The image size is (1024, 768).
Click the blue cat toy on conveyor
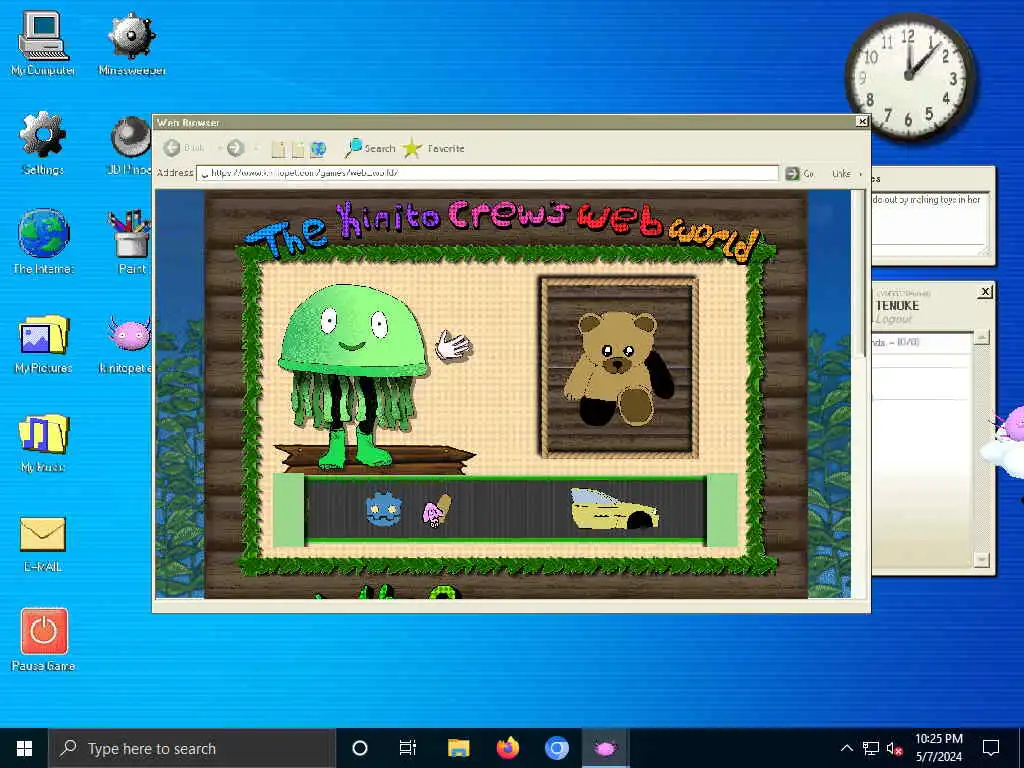pos(383,509)
